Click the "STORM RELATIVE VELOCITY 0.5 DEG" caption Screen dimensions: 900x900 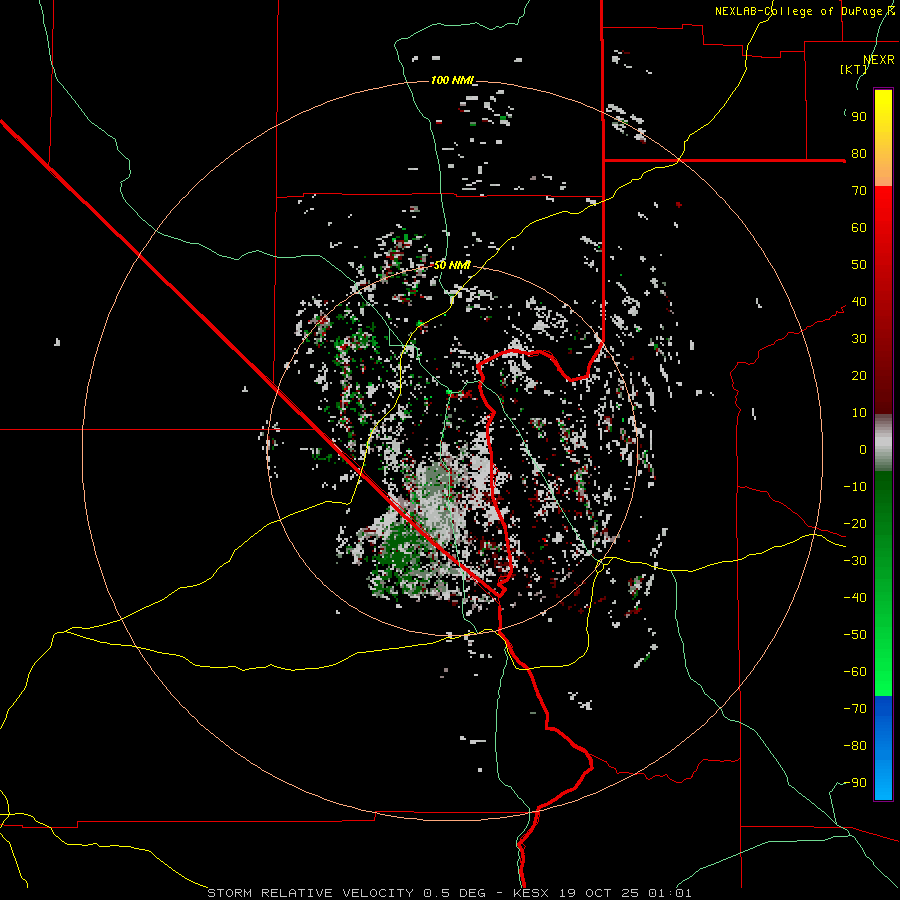[x=346, y=893]
